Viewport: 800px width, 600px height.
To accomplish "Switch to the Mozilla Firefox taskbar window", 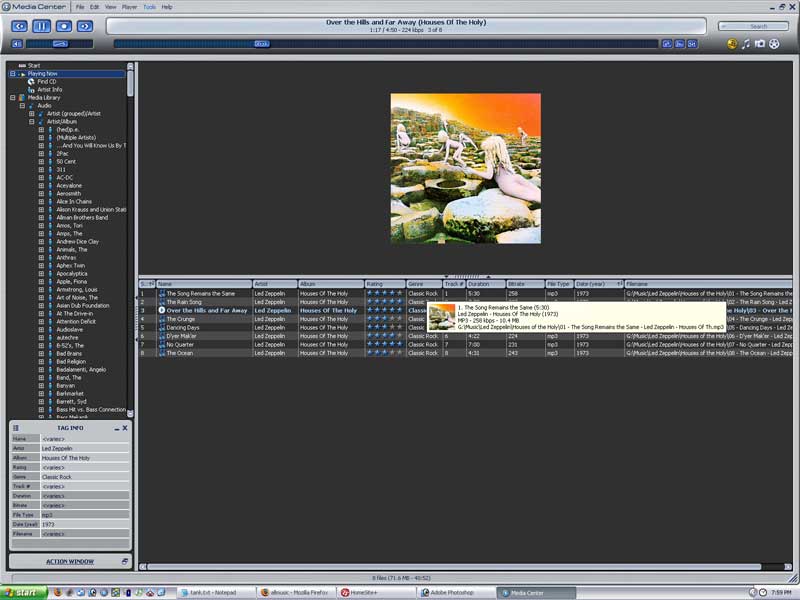I will point(296,592).
